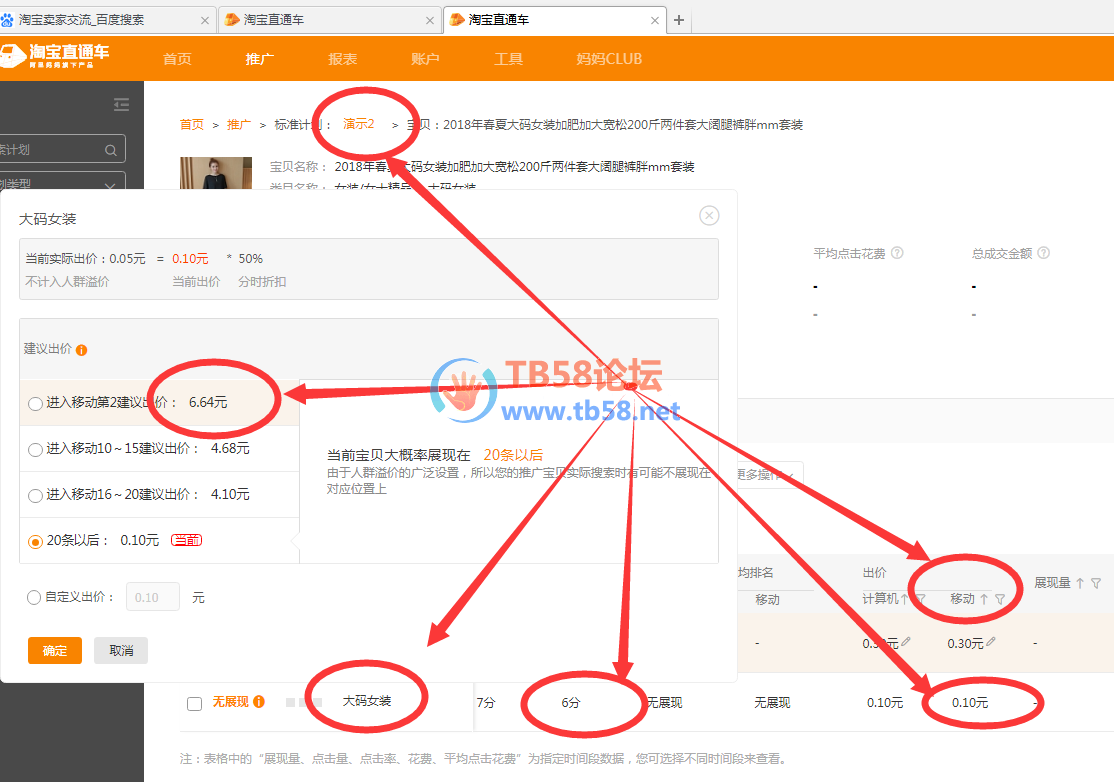Screen dimensions: 1114x782
Task: Click the info icon beside 建议出价
Action: click(82, 349)
